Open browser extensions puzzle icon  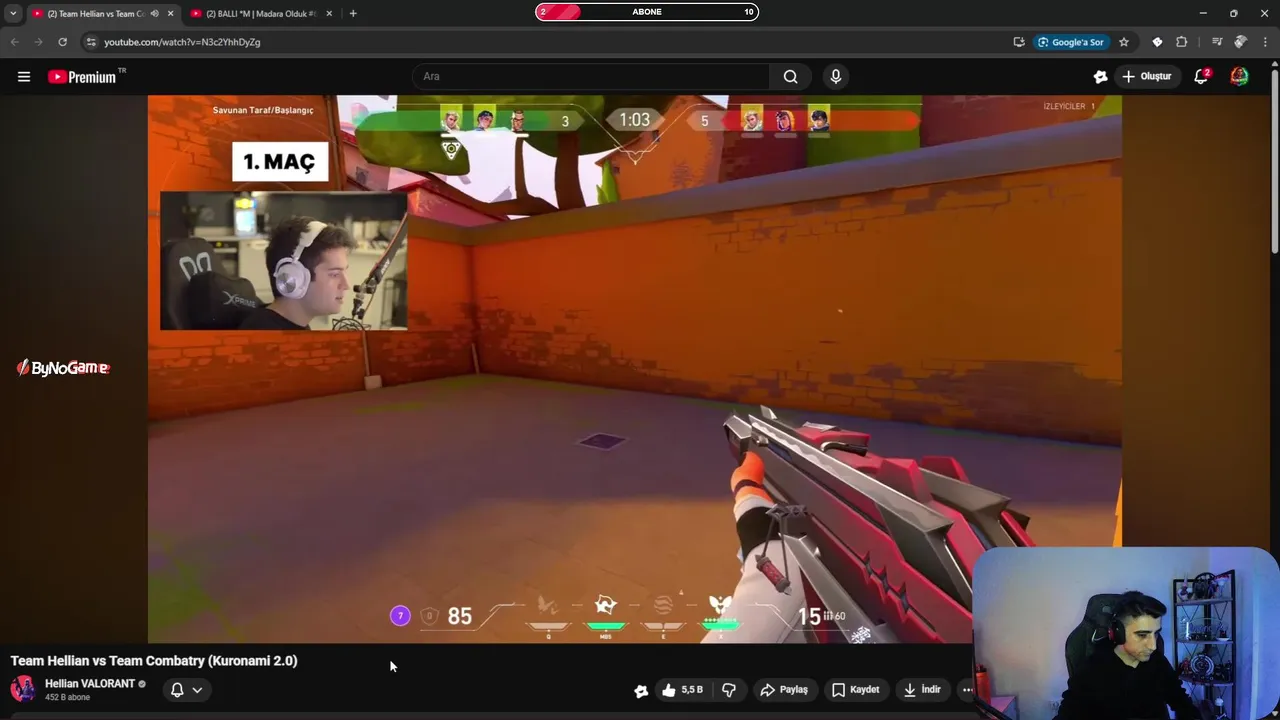tap(1182, 42)
